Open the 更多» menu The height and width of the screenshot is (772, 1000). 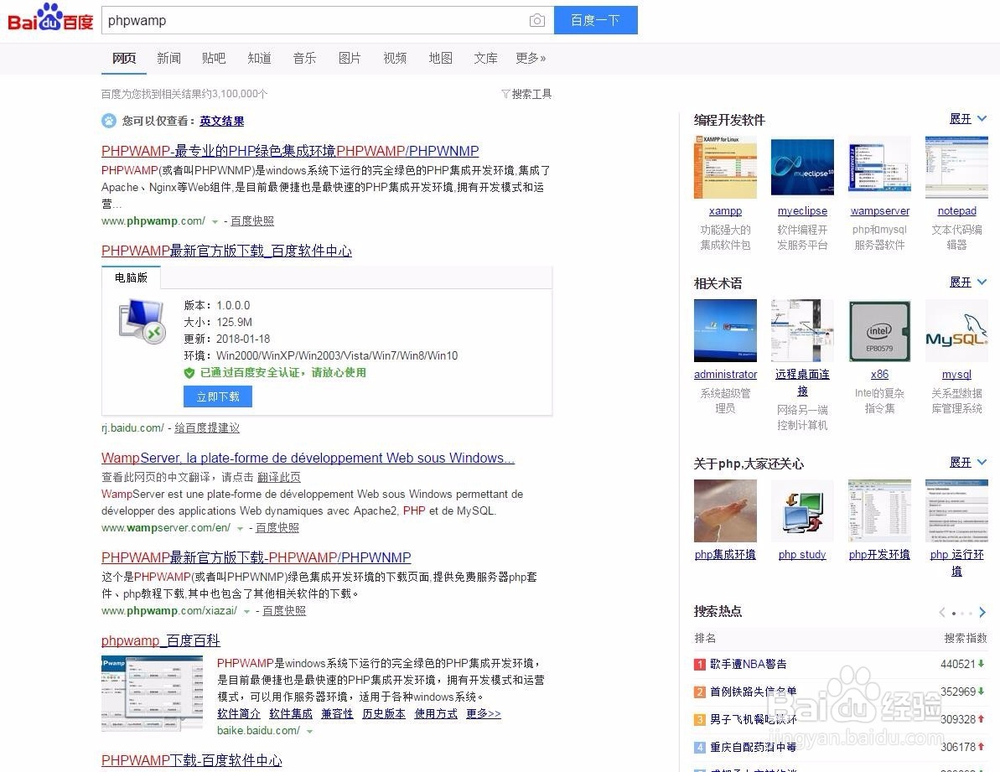[531, 58]
